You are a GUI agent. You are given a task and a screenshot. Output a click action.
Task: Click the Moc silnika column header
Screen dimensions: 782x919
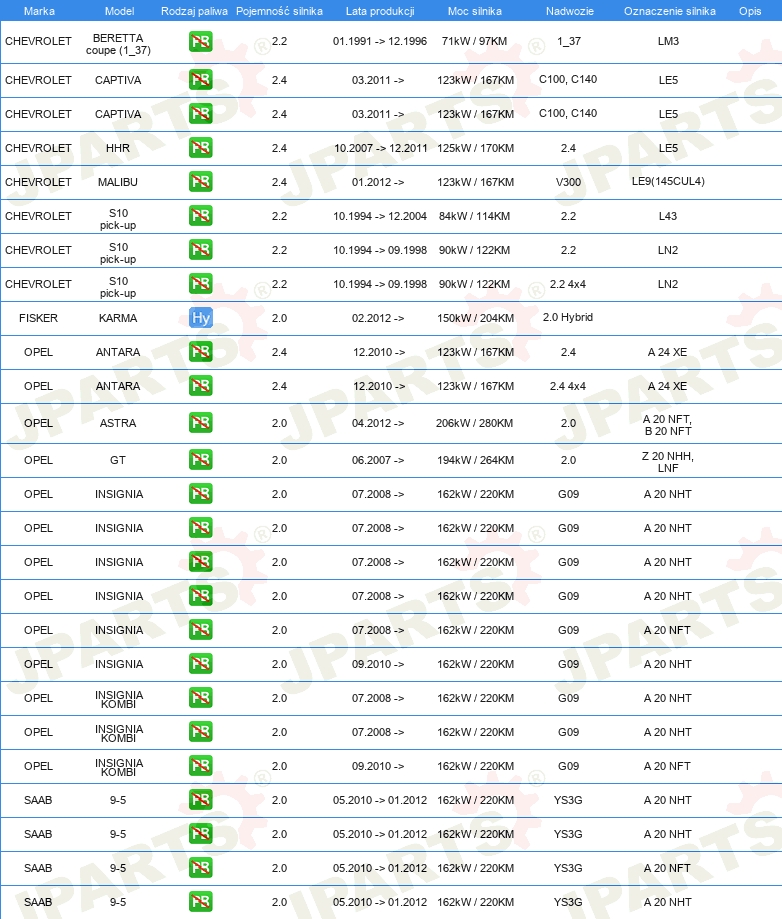point(475,11)
